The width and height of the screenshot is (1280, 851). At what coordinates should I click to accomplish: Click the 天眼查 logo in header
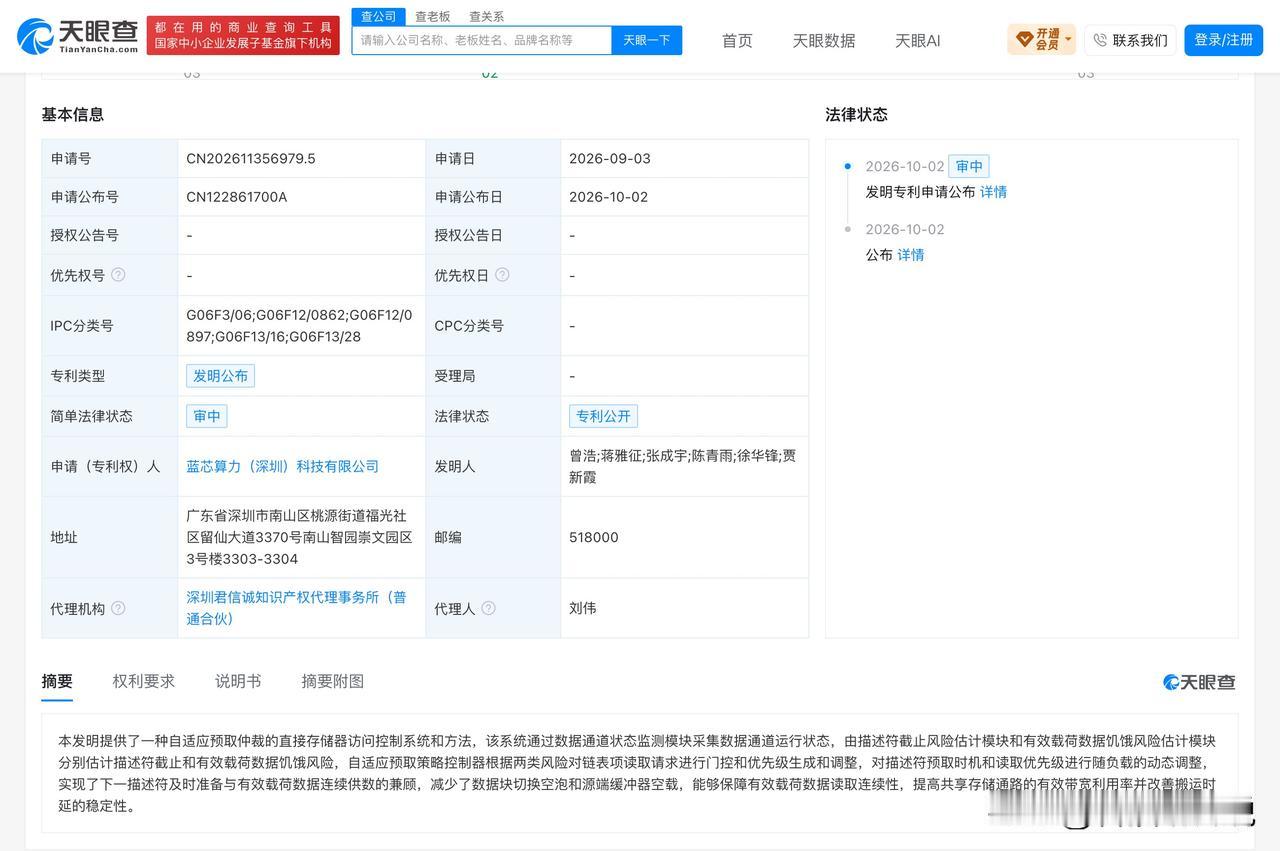pyautogui.click(x=78, y=36)
